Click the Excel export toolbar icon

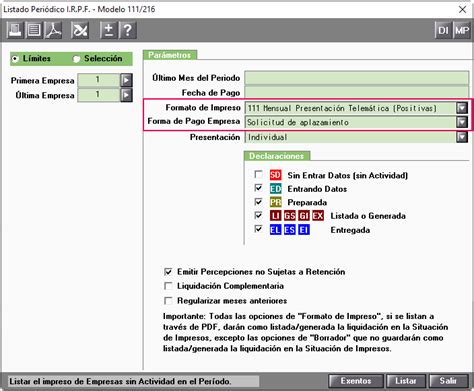click(x=80, y=30)
